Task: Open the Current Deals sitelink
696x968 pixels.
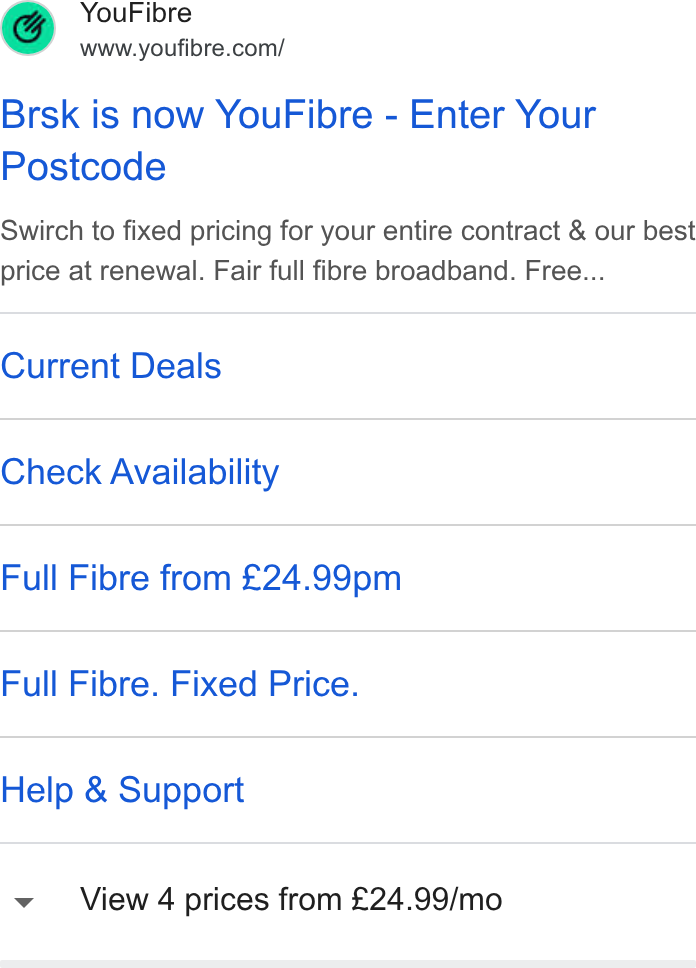Action: point(111,365)
